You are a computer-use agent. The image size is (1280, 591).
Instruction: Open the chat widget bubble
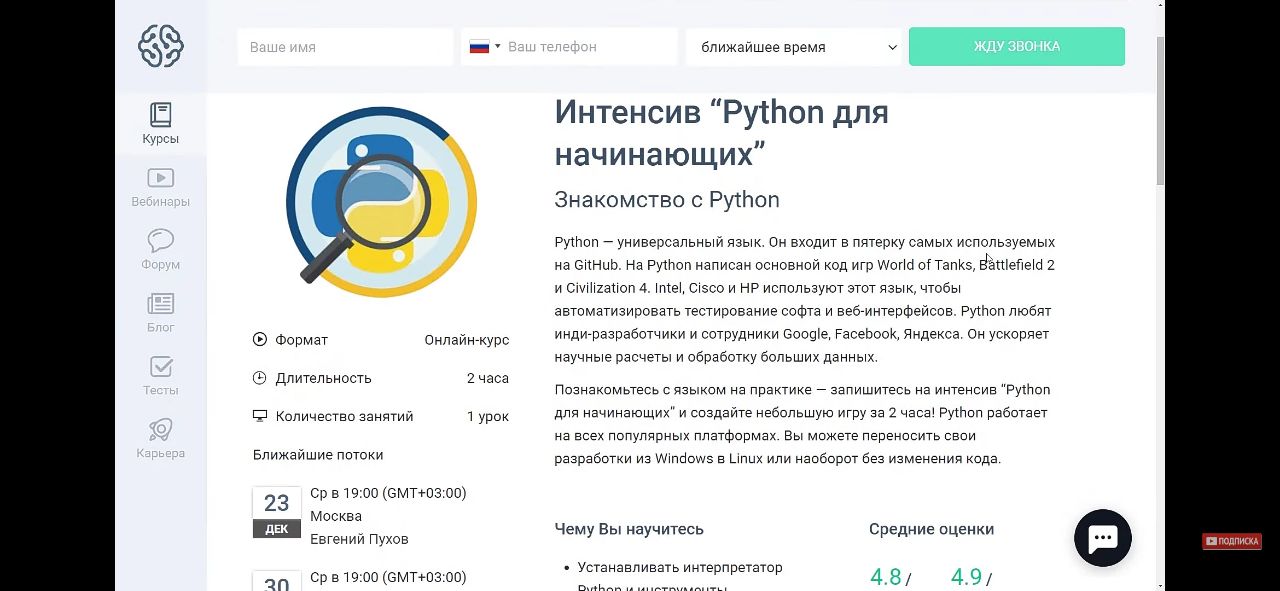click(x=1102, y=538)
